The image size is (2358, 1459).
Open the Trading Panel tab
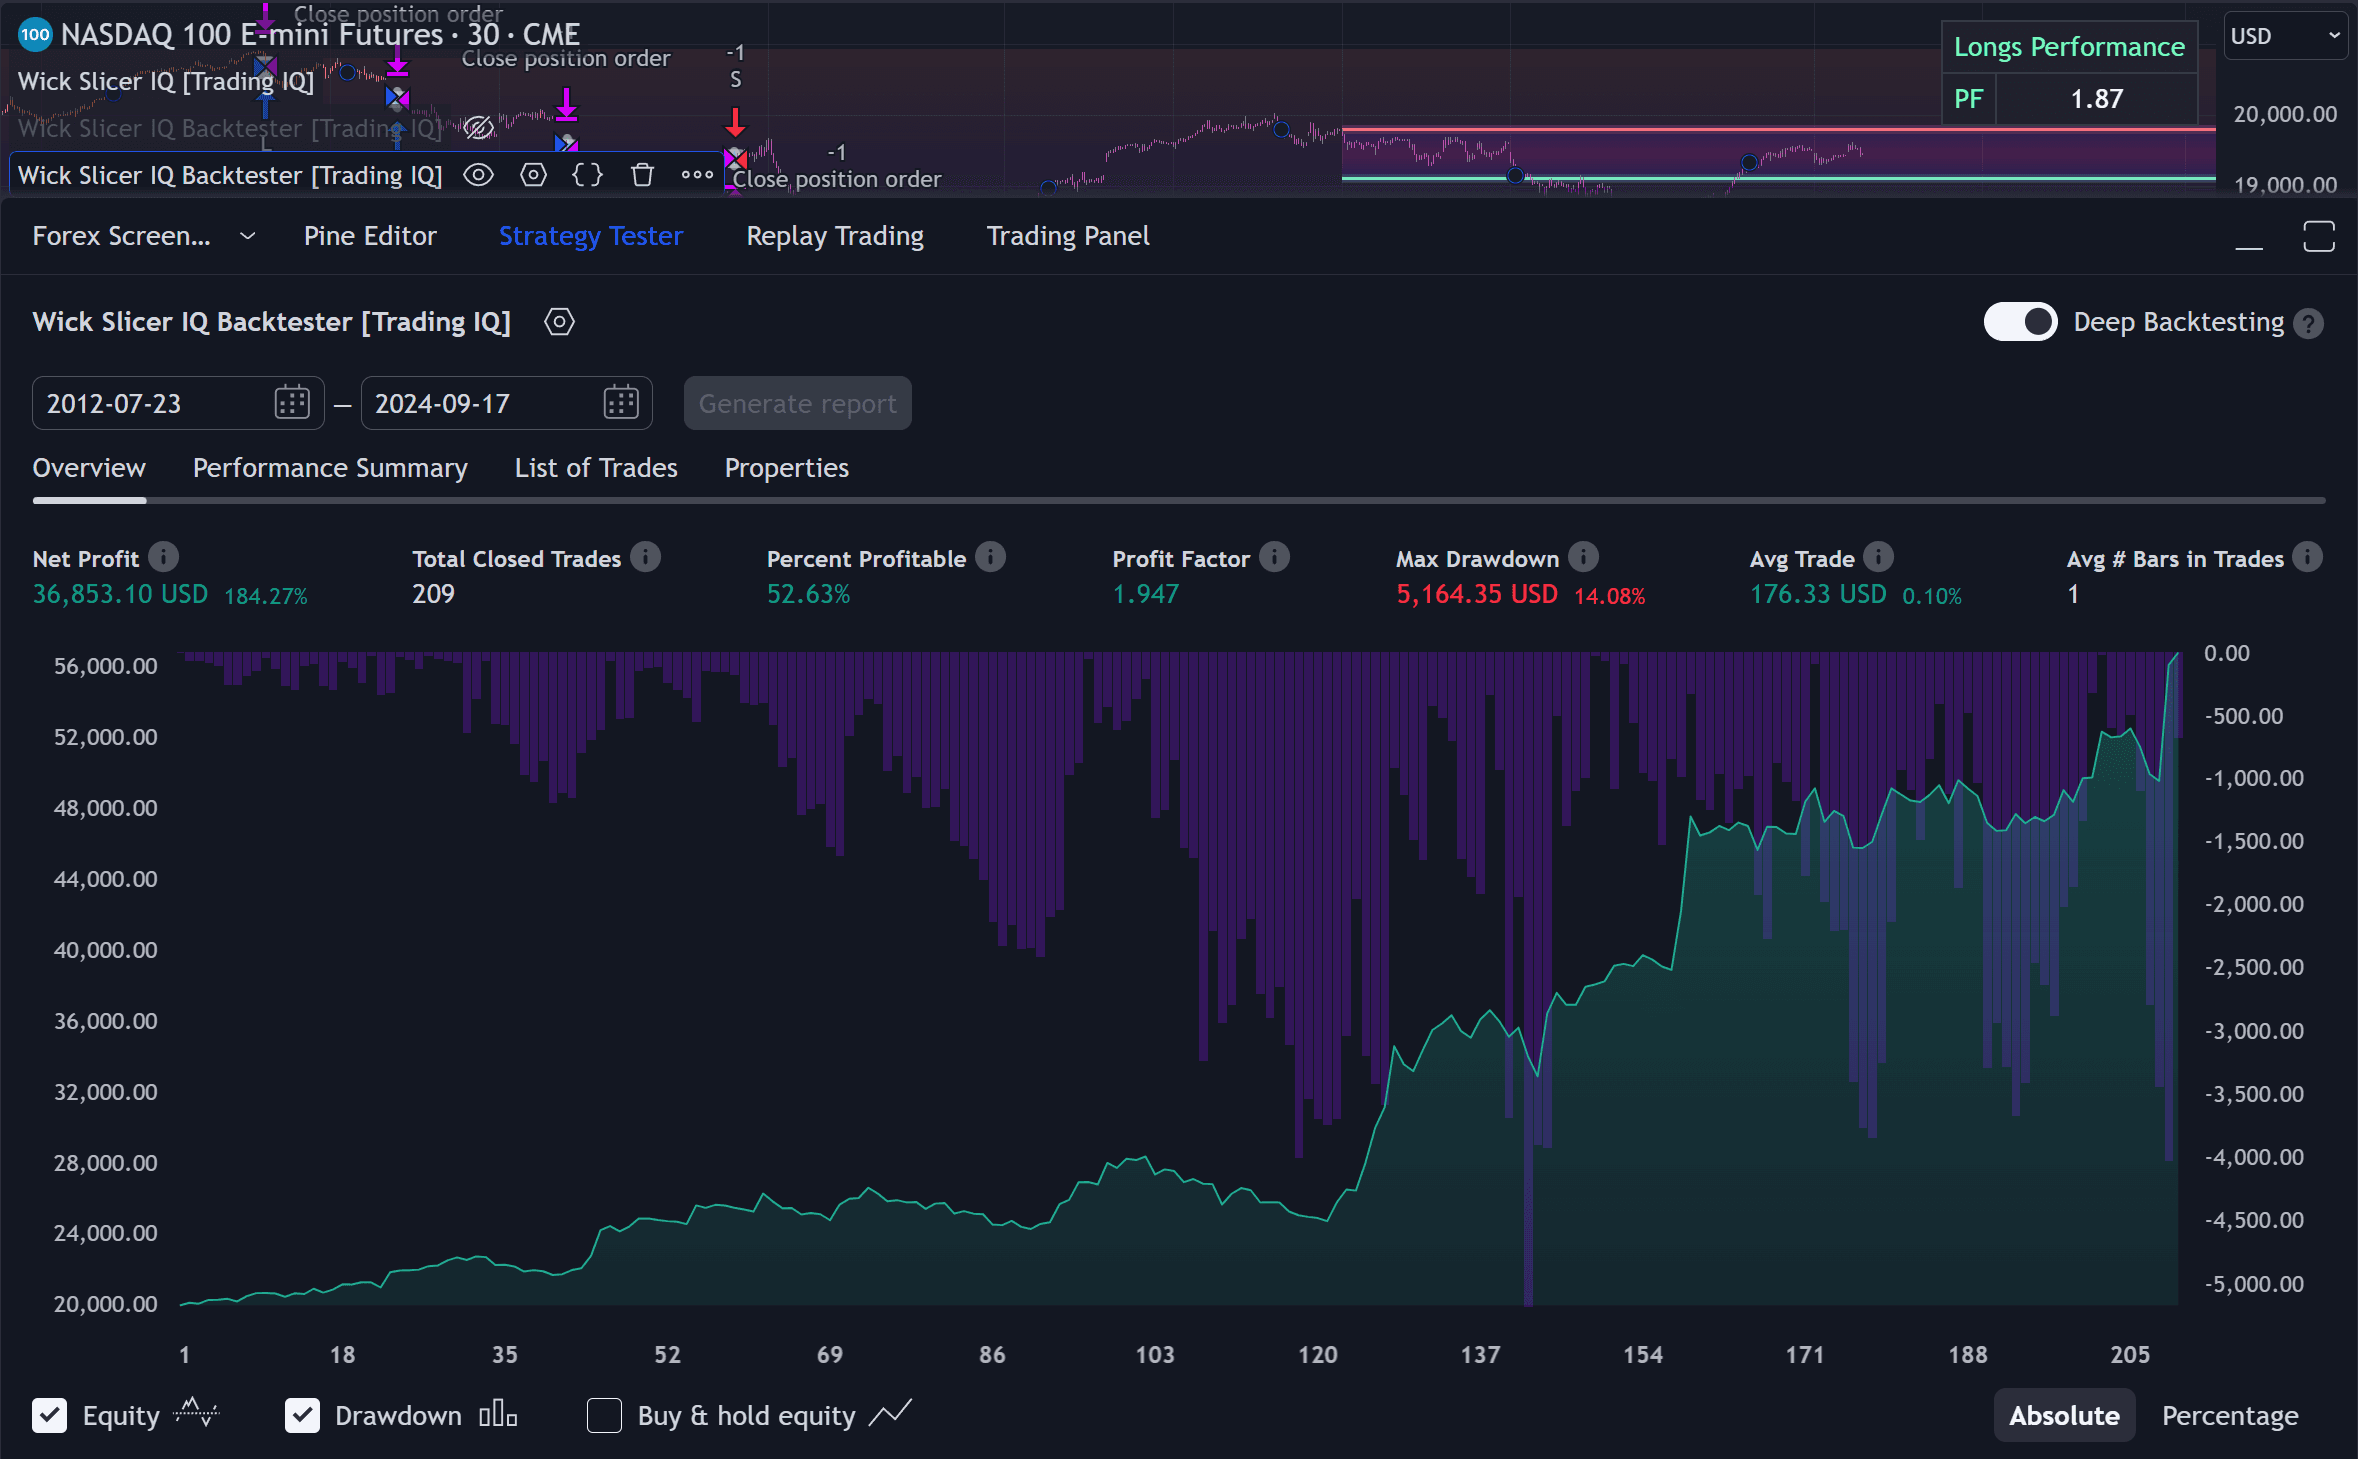click(1067, 236)
